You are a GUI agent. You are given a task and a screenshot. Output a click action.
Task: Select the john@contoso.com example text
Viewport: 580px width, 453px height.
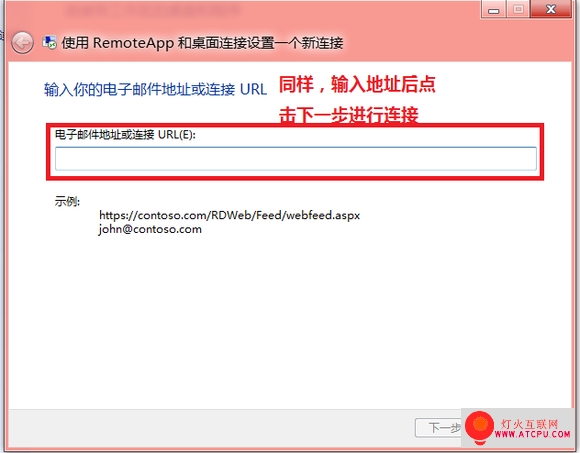[150, 229]
